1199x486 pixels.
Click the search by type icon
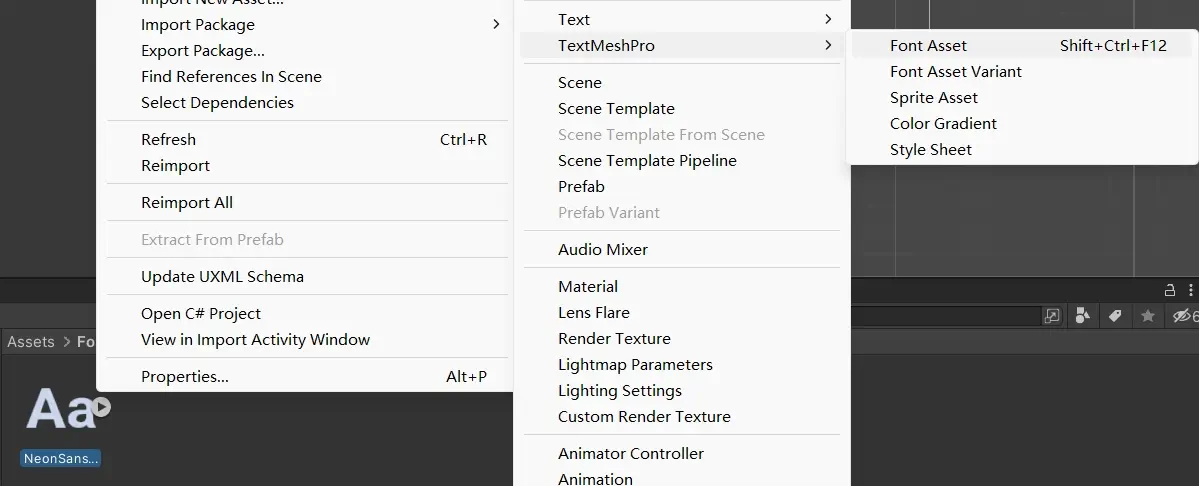(x=1082, y=316)
